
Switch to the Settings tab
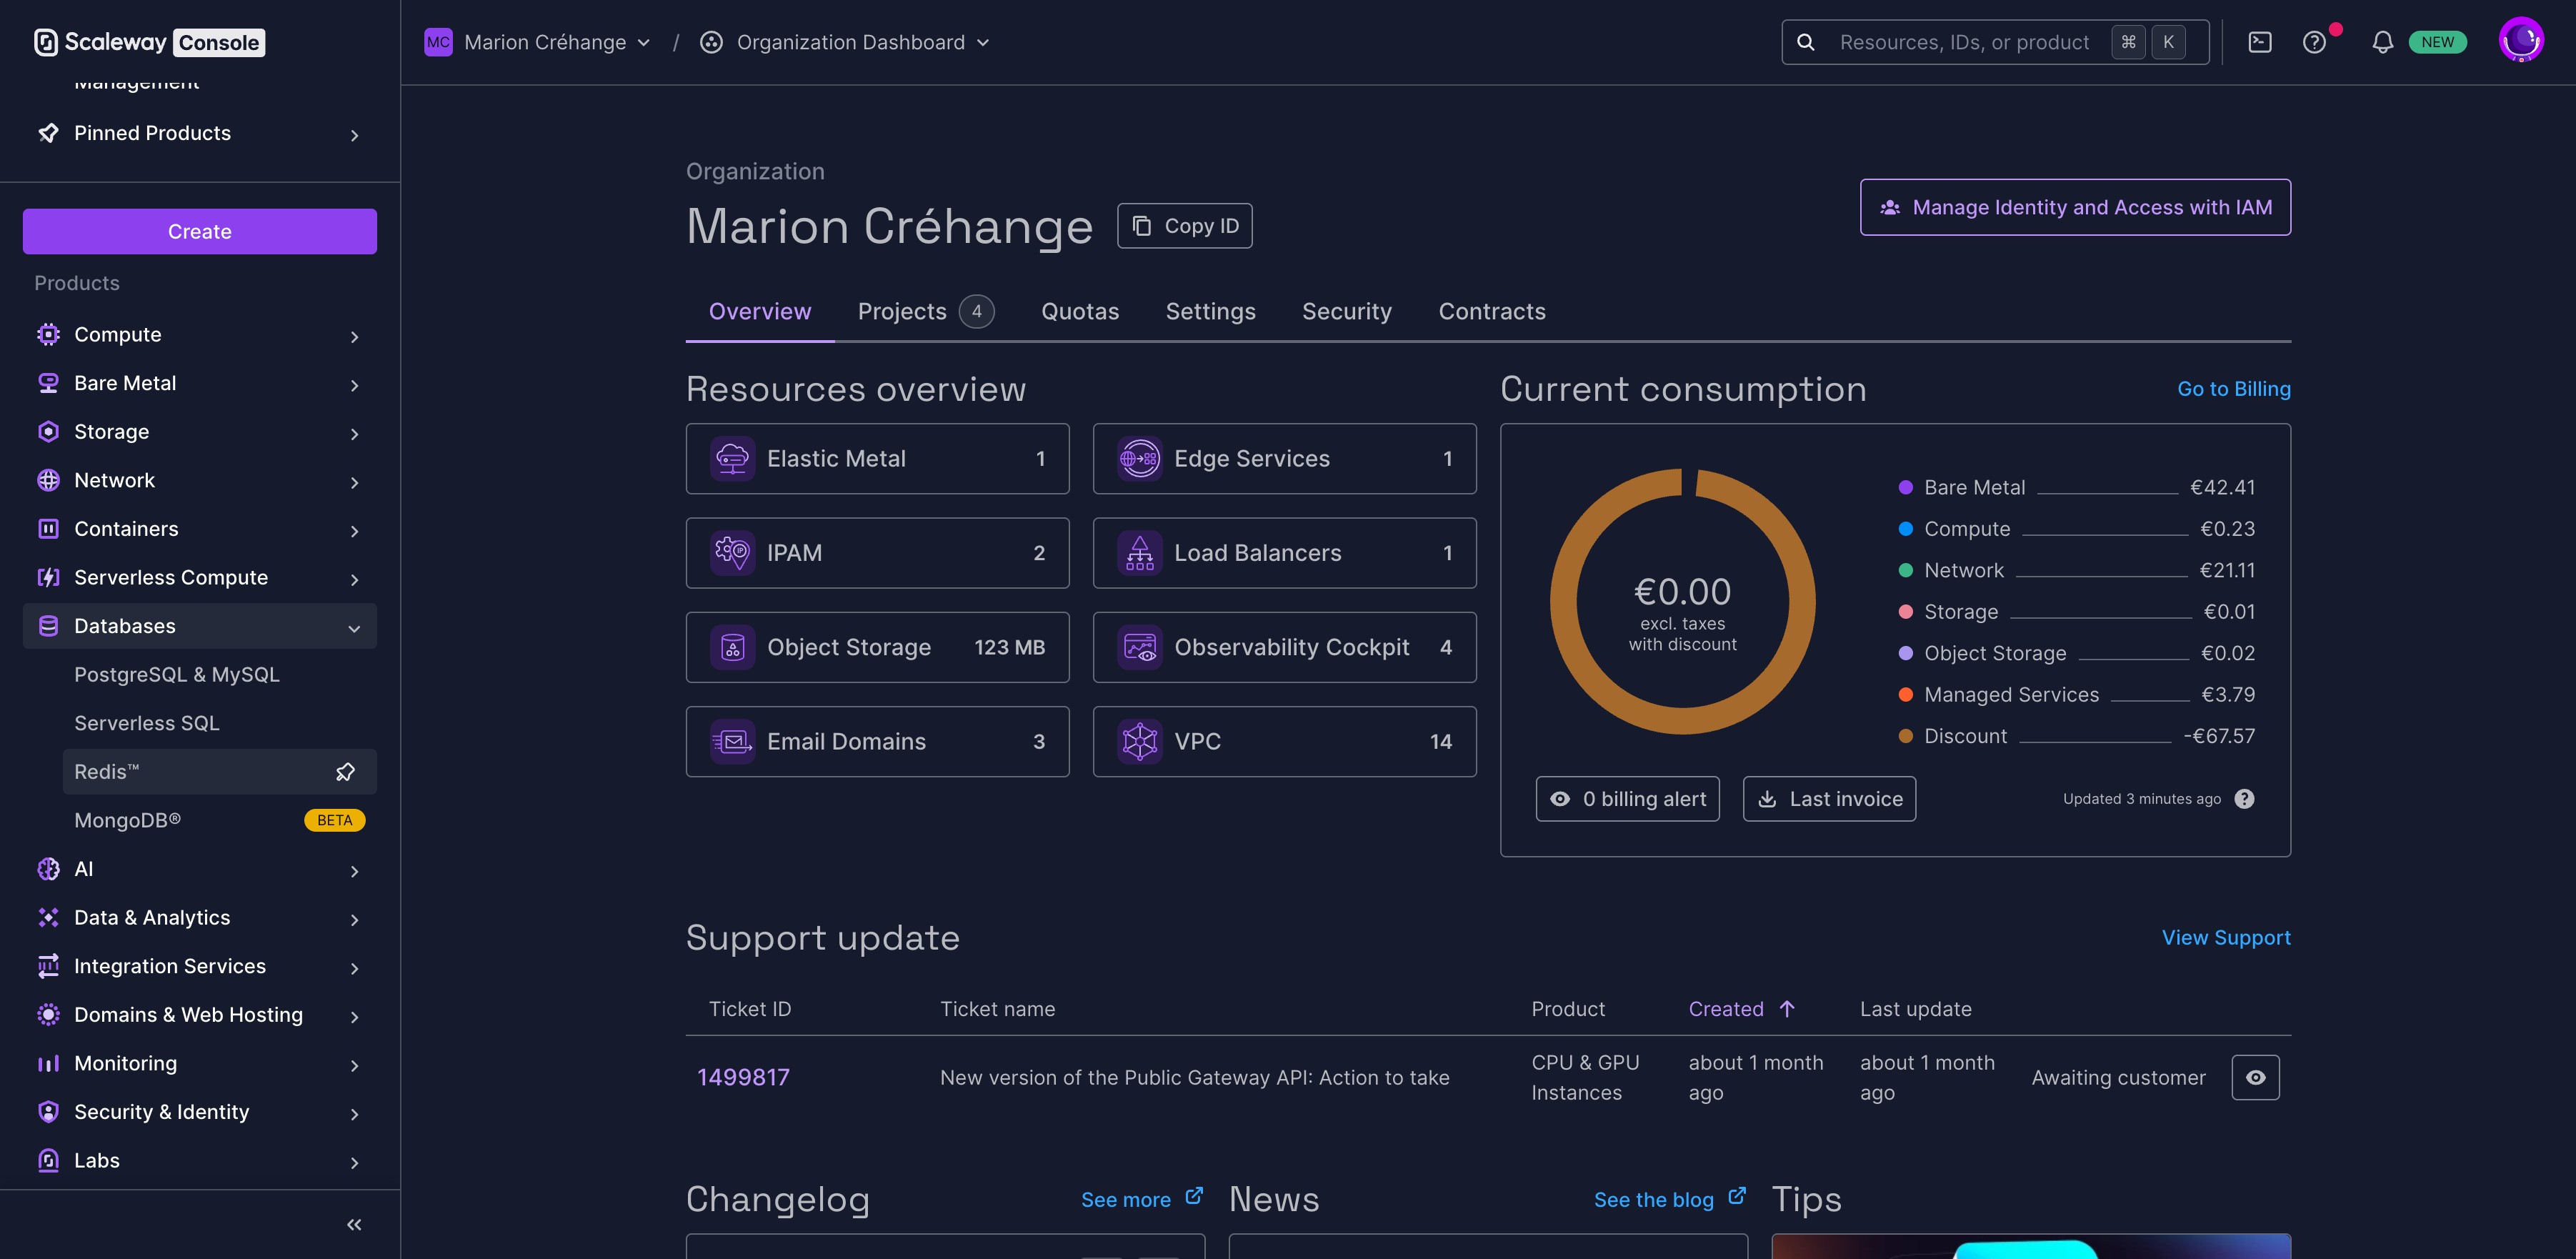[x=1210, y=311]
